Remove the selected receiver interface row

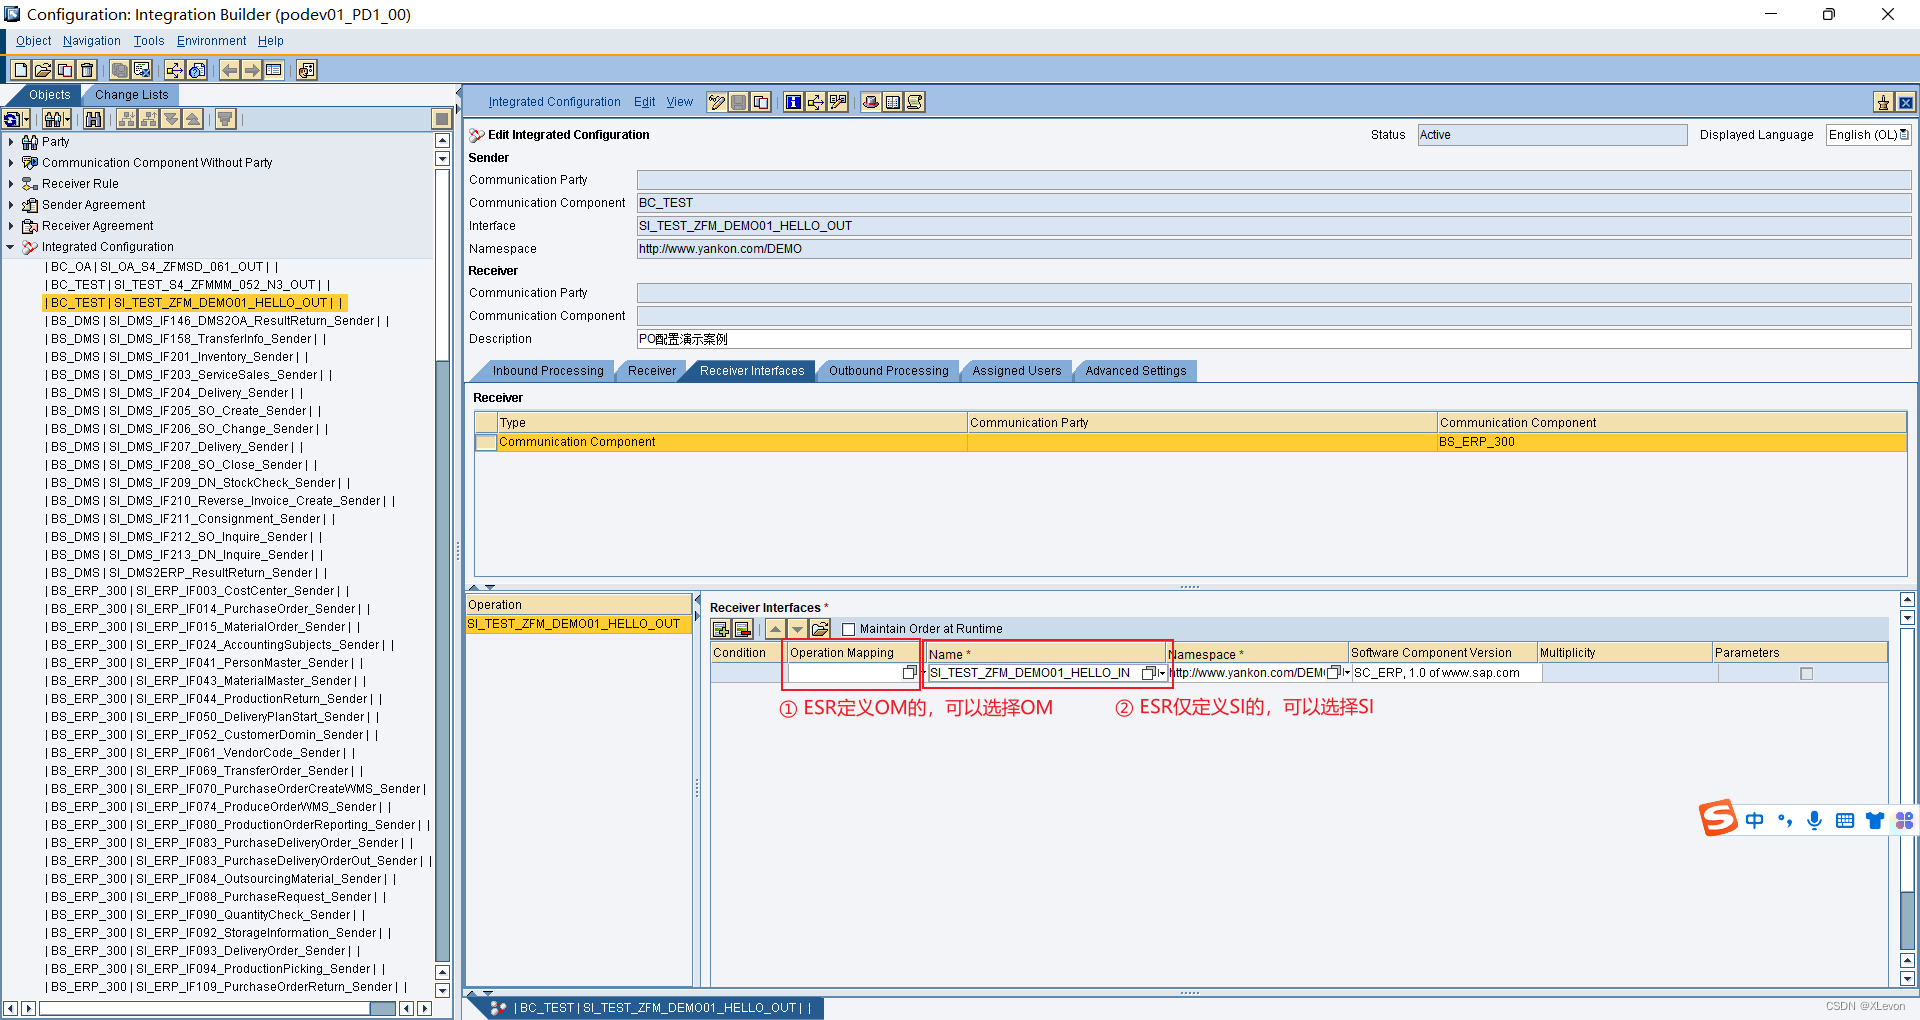(741, 628)
